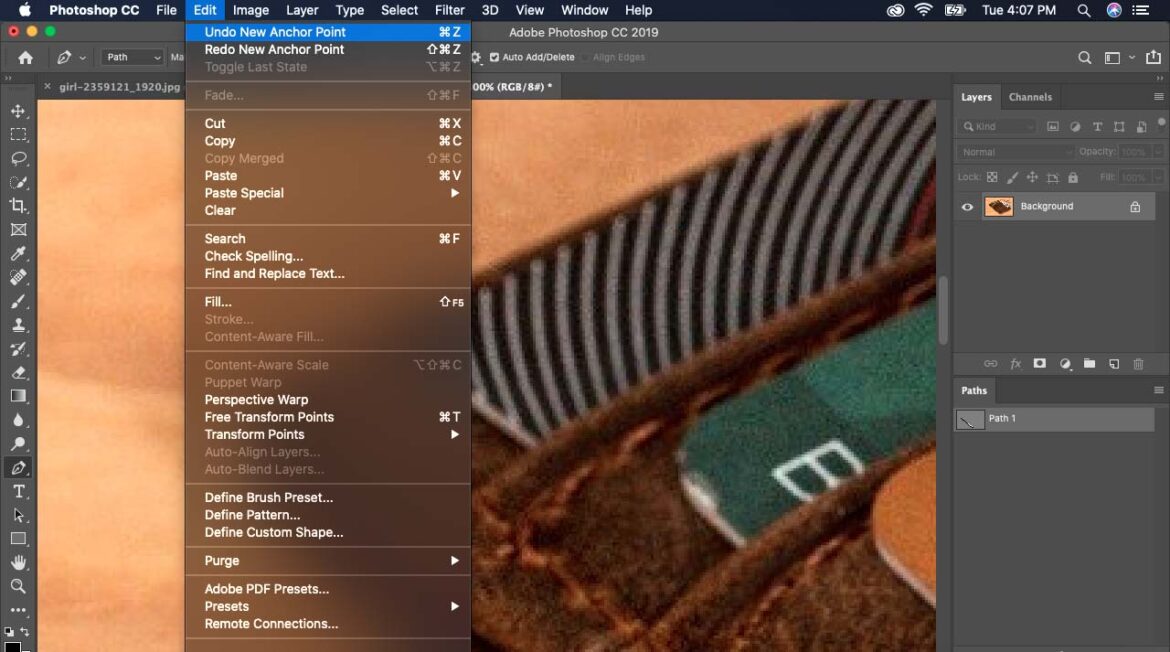
Task: Toggle the Background layer lock icon
Action: 1135,207
